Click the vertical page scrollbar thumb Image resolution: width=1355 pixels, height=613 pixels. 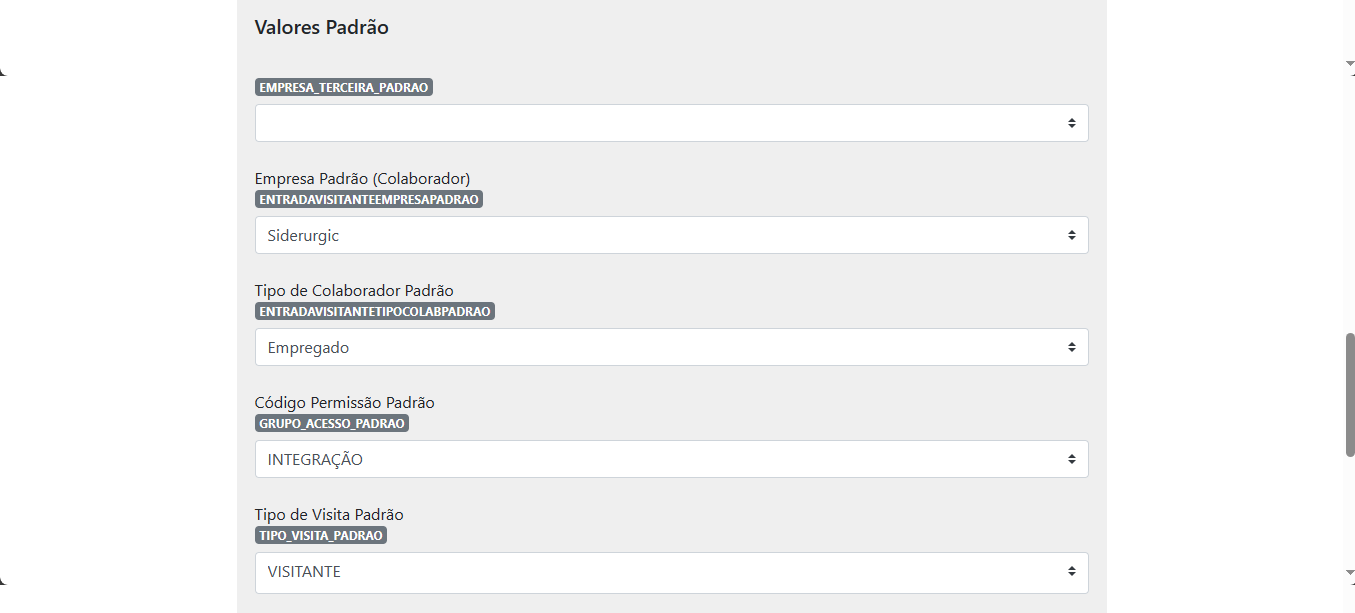coord(1349,395)
